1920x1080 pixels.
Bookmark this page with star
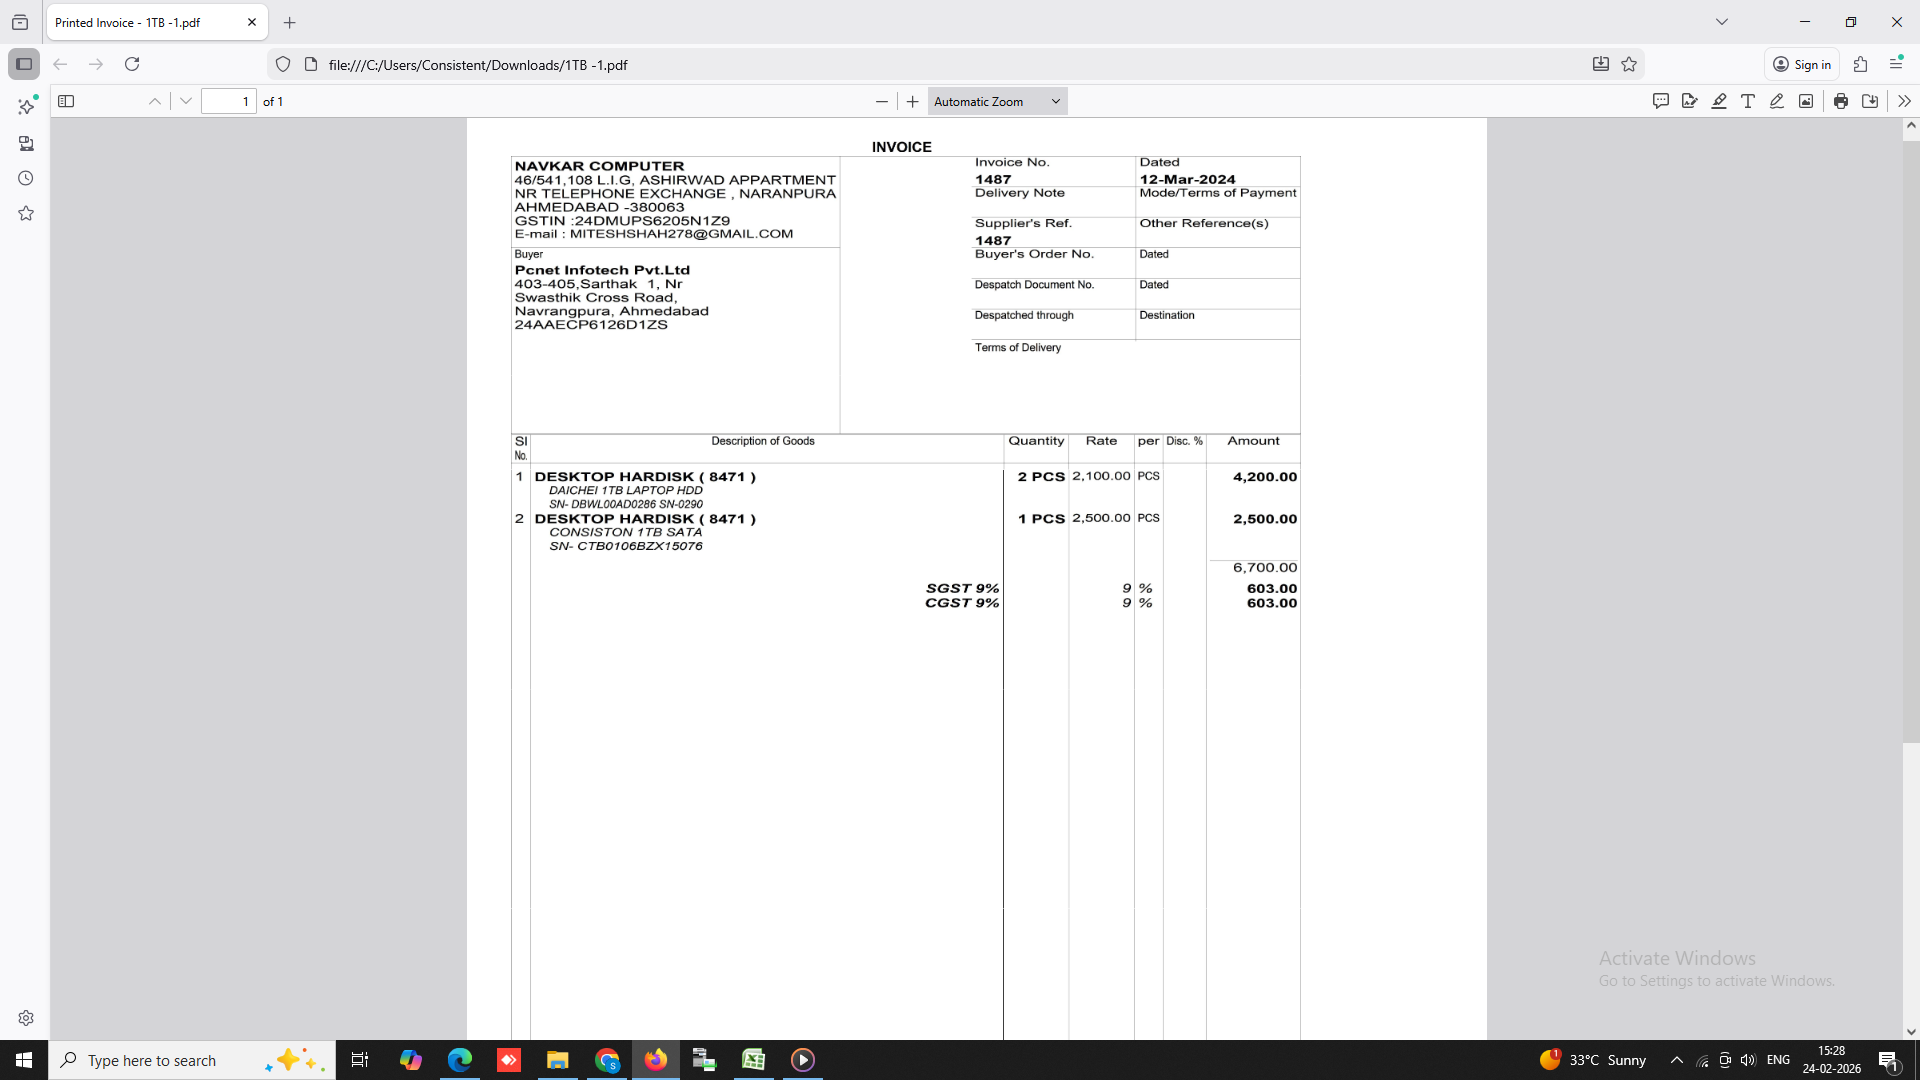click(x=1629, y=64)
